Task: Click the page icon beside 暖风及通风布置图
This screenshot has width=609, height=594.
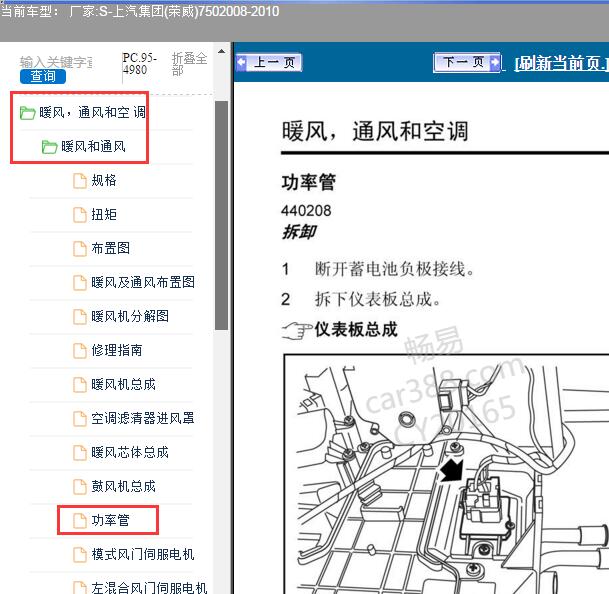Action: click(x=80, y=283)
